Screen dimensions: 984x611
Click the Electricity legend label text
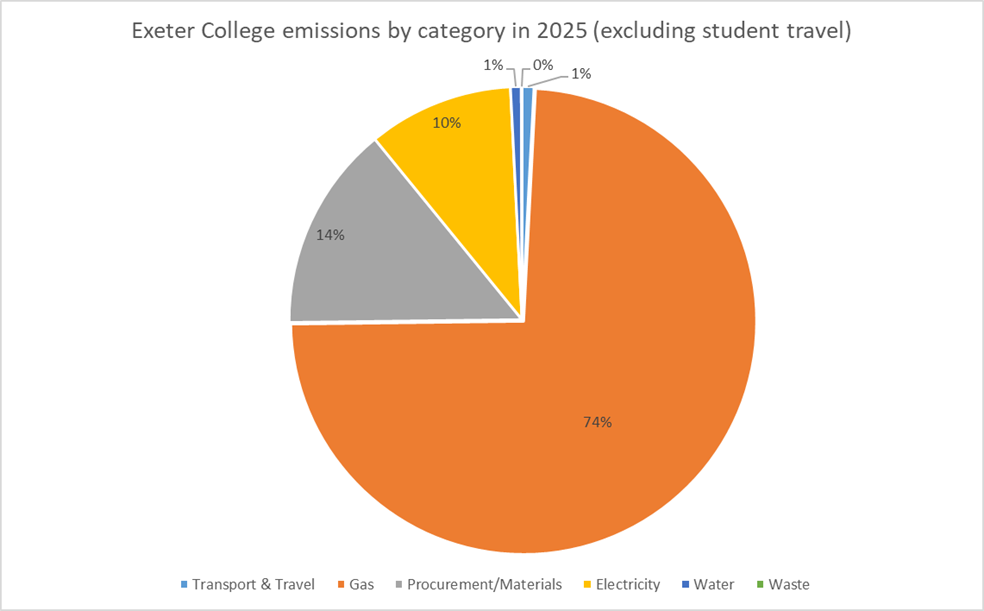tap(627, 584)
